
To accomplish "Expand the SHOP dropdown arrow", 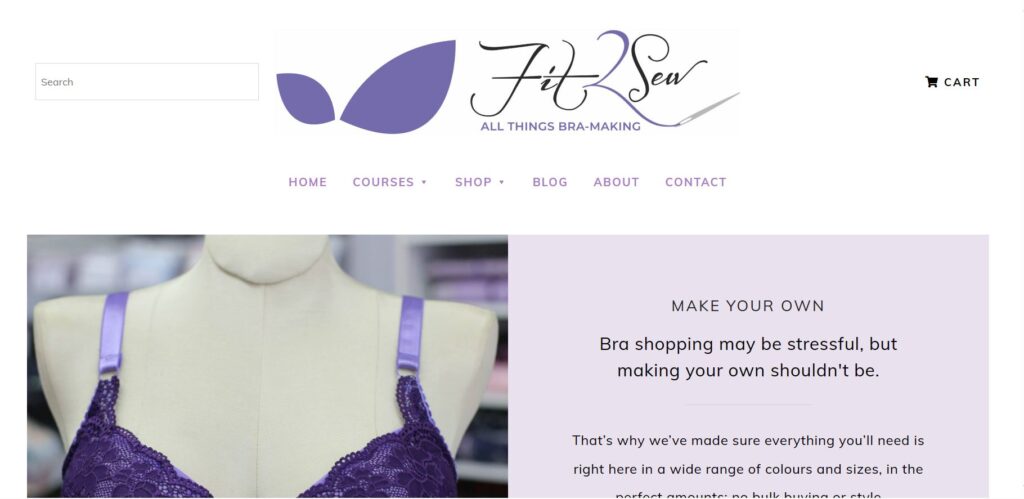I will click(502, 182).
